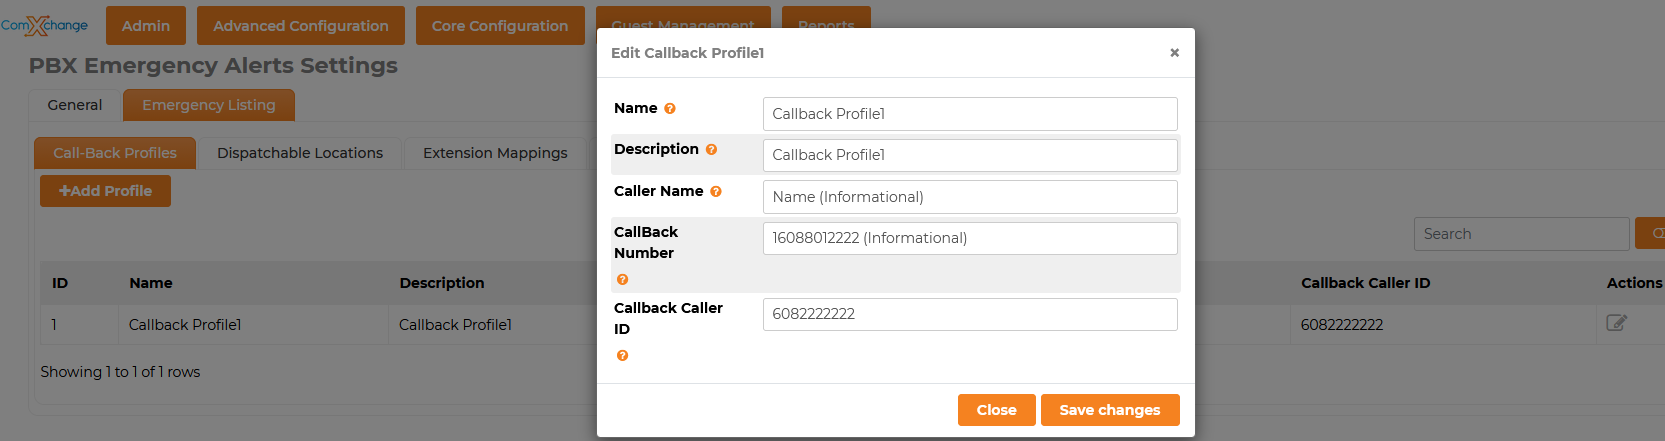Screen dimensions: 1665x441
Task: Click the Search box above the table
Action: (1520, 234)
